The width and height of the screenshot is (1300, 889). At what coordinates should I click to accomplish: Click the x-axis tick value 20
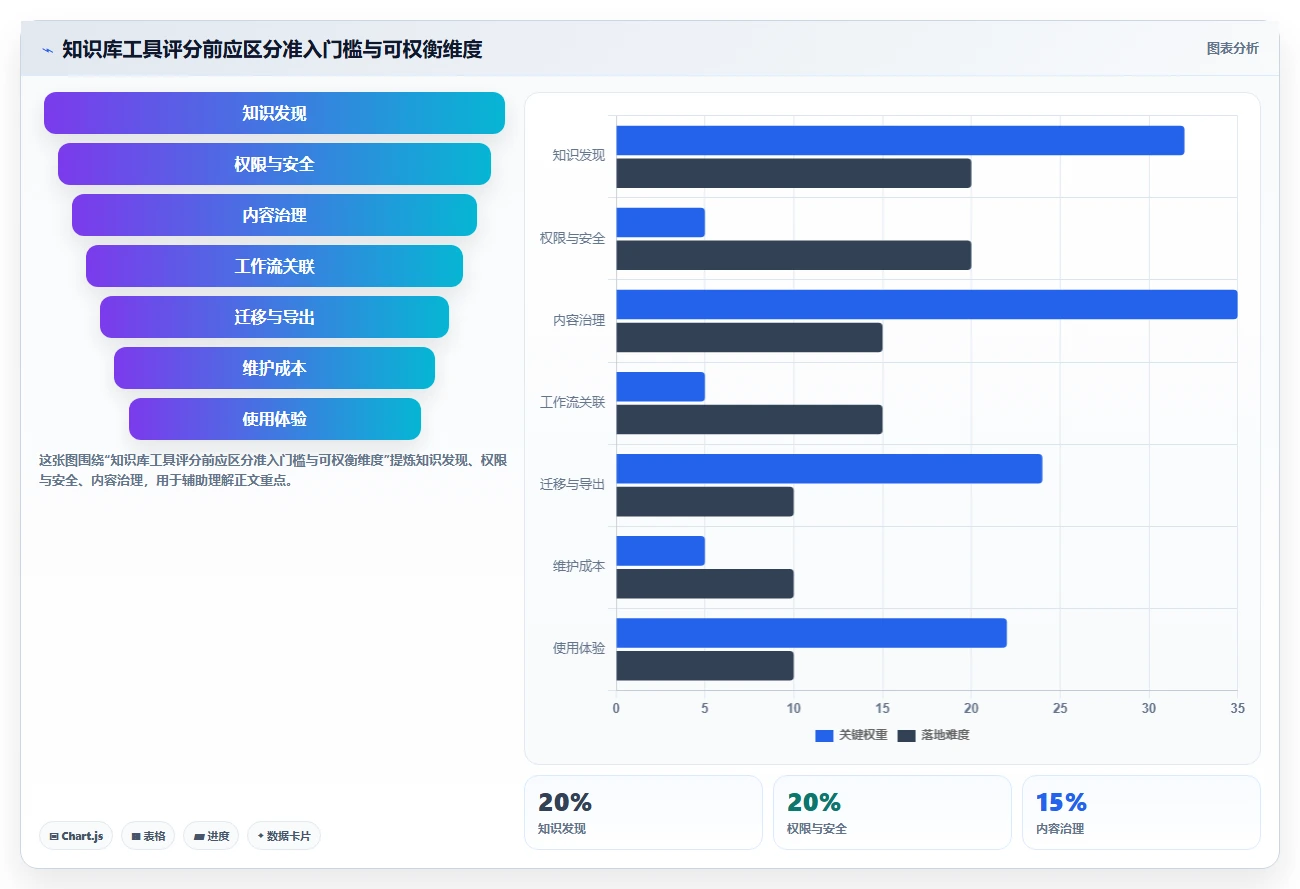coord(971,708)
